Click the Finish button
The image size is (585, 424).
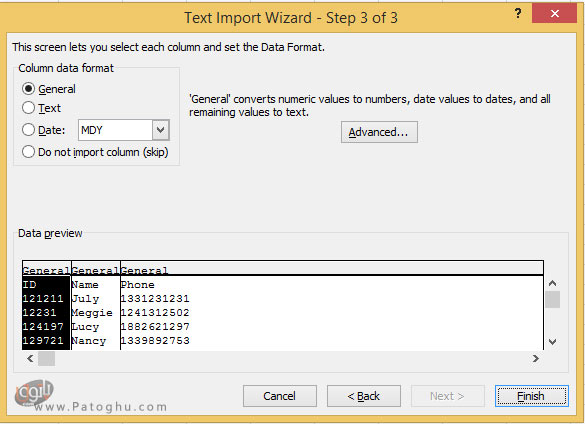[x=532, y=396]
